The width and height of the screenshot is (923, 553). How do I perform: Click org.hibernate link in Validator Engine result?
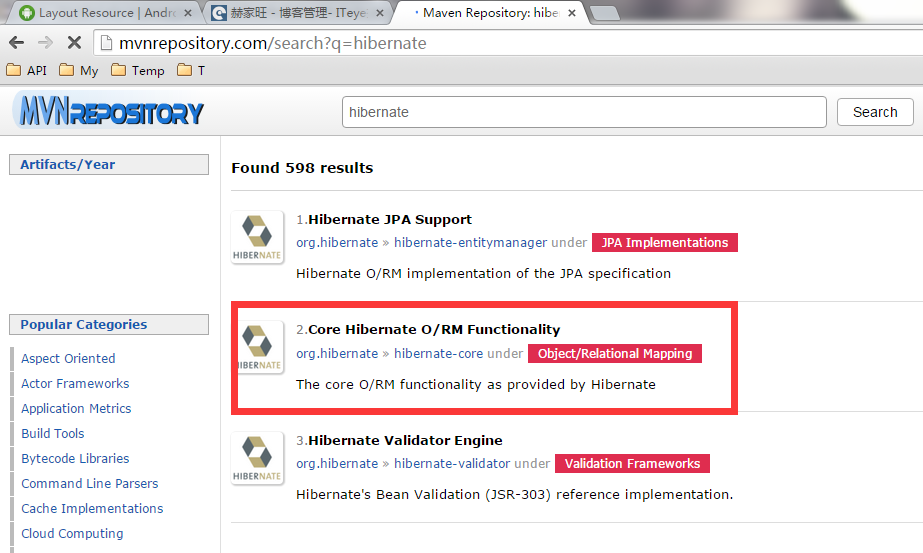(x=337, y=463)
